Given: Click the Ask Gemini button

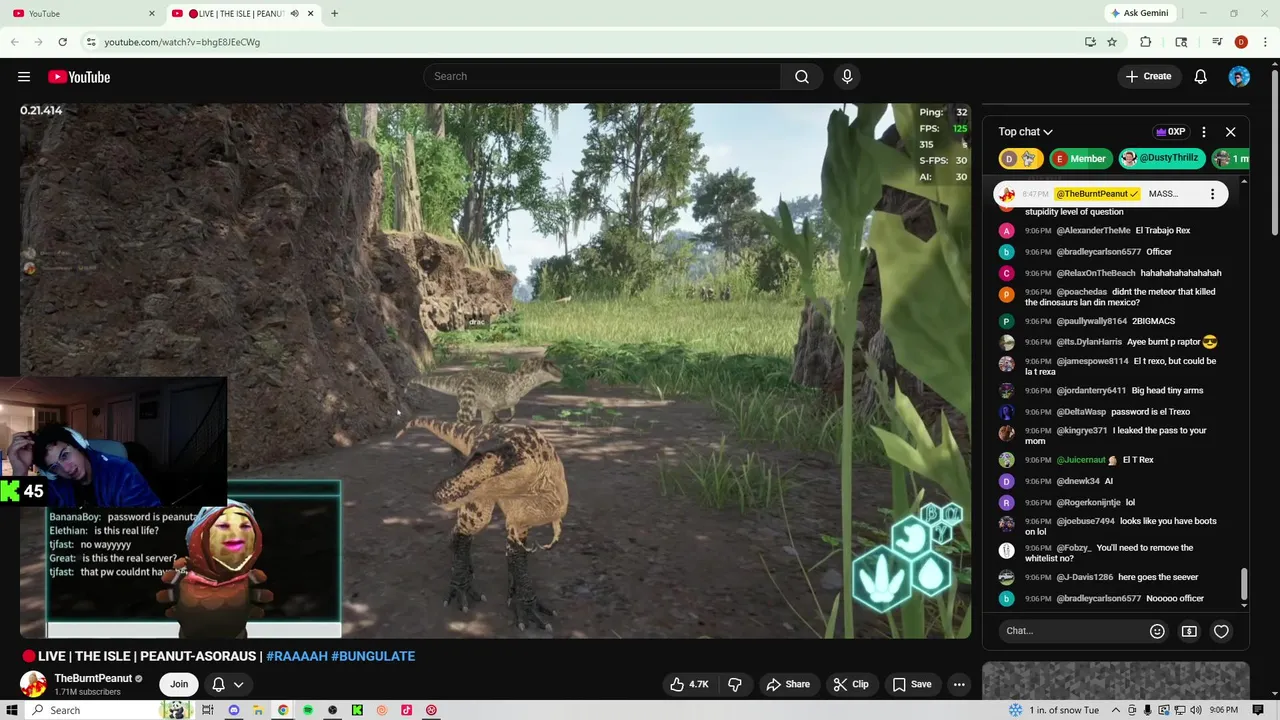Looking at the screenshot, I should coord(1139,13).
